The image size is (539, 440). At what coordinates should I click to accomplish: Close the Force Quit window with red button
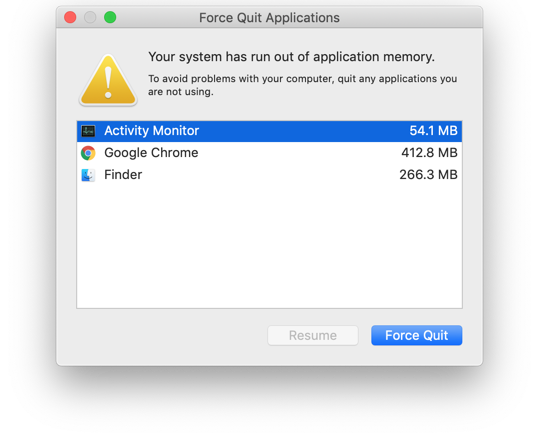tap(70, 17)
